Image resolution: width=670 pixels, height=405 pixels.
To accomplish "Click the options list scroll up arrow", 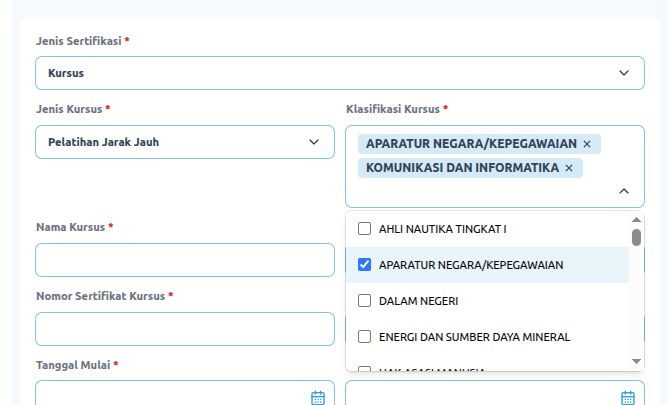I will 636,220.
